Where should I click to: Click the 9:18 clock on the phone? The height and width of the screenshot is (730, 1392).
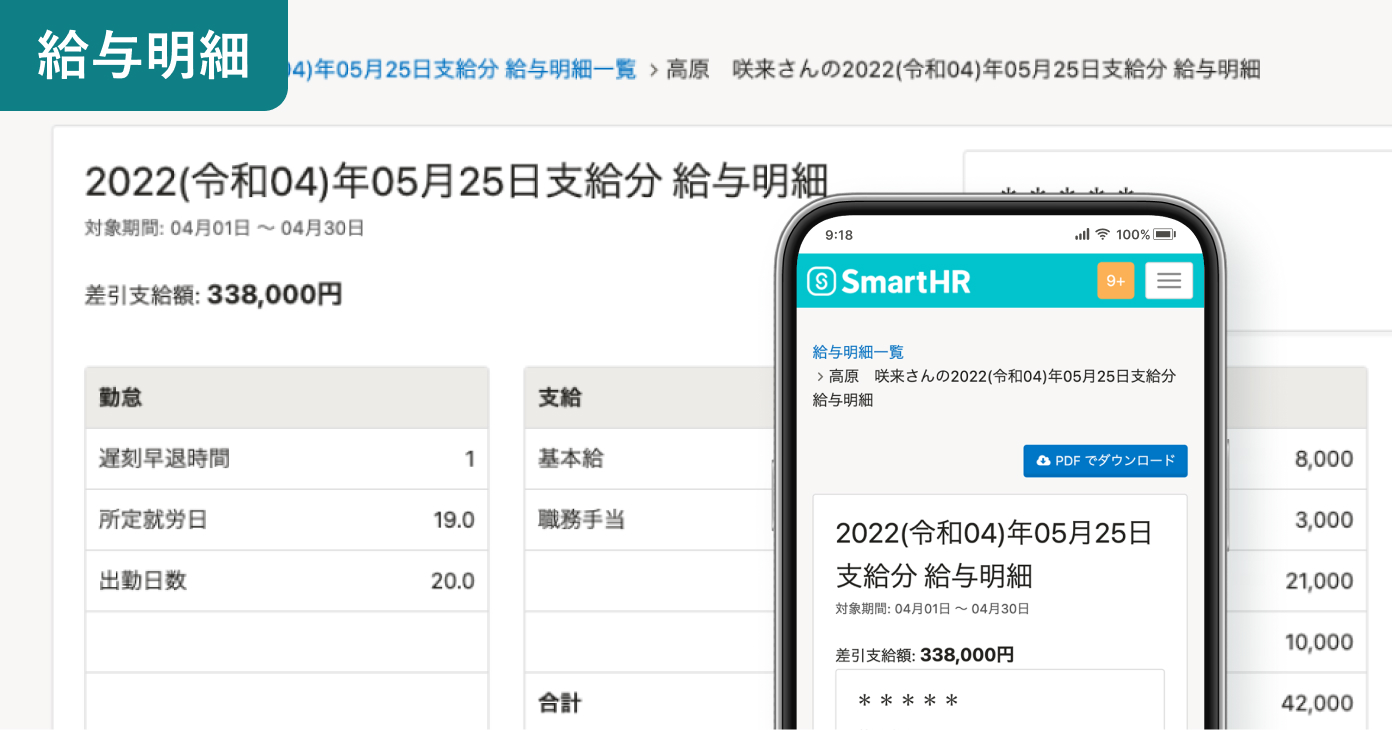[839, 234]
